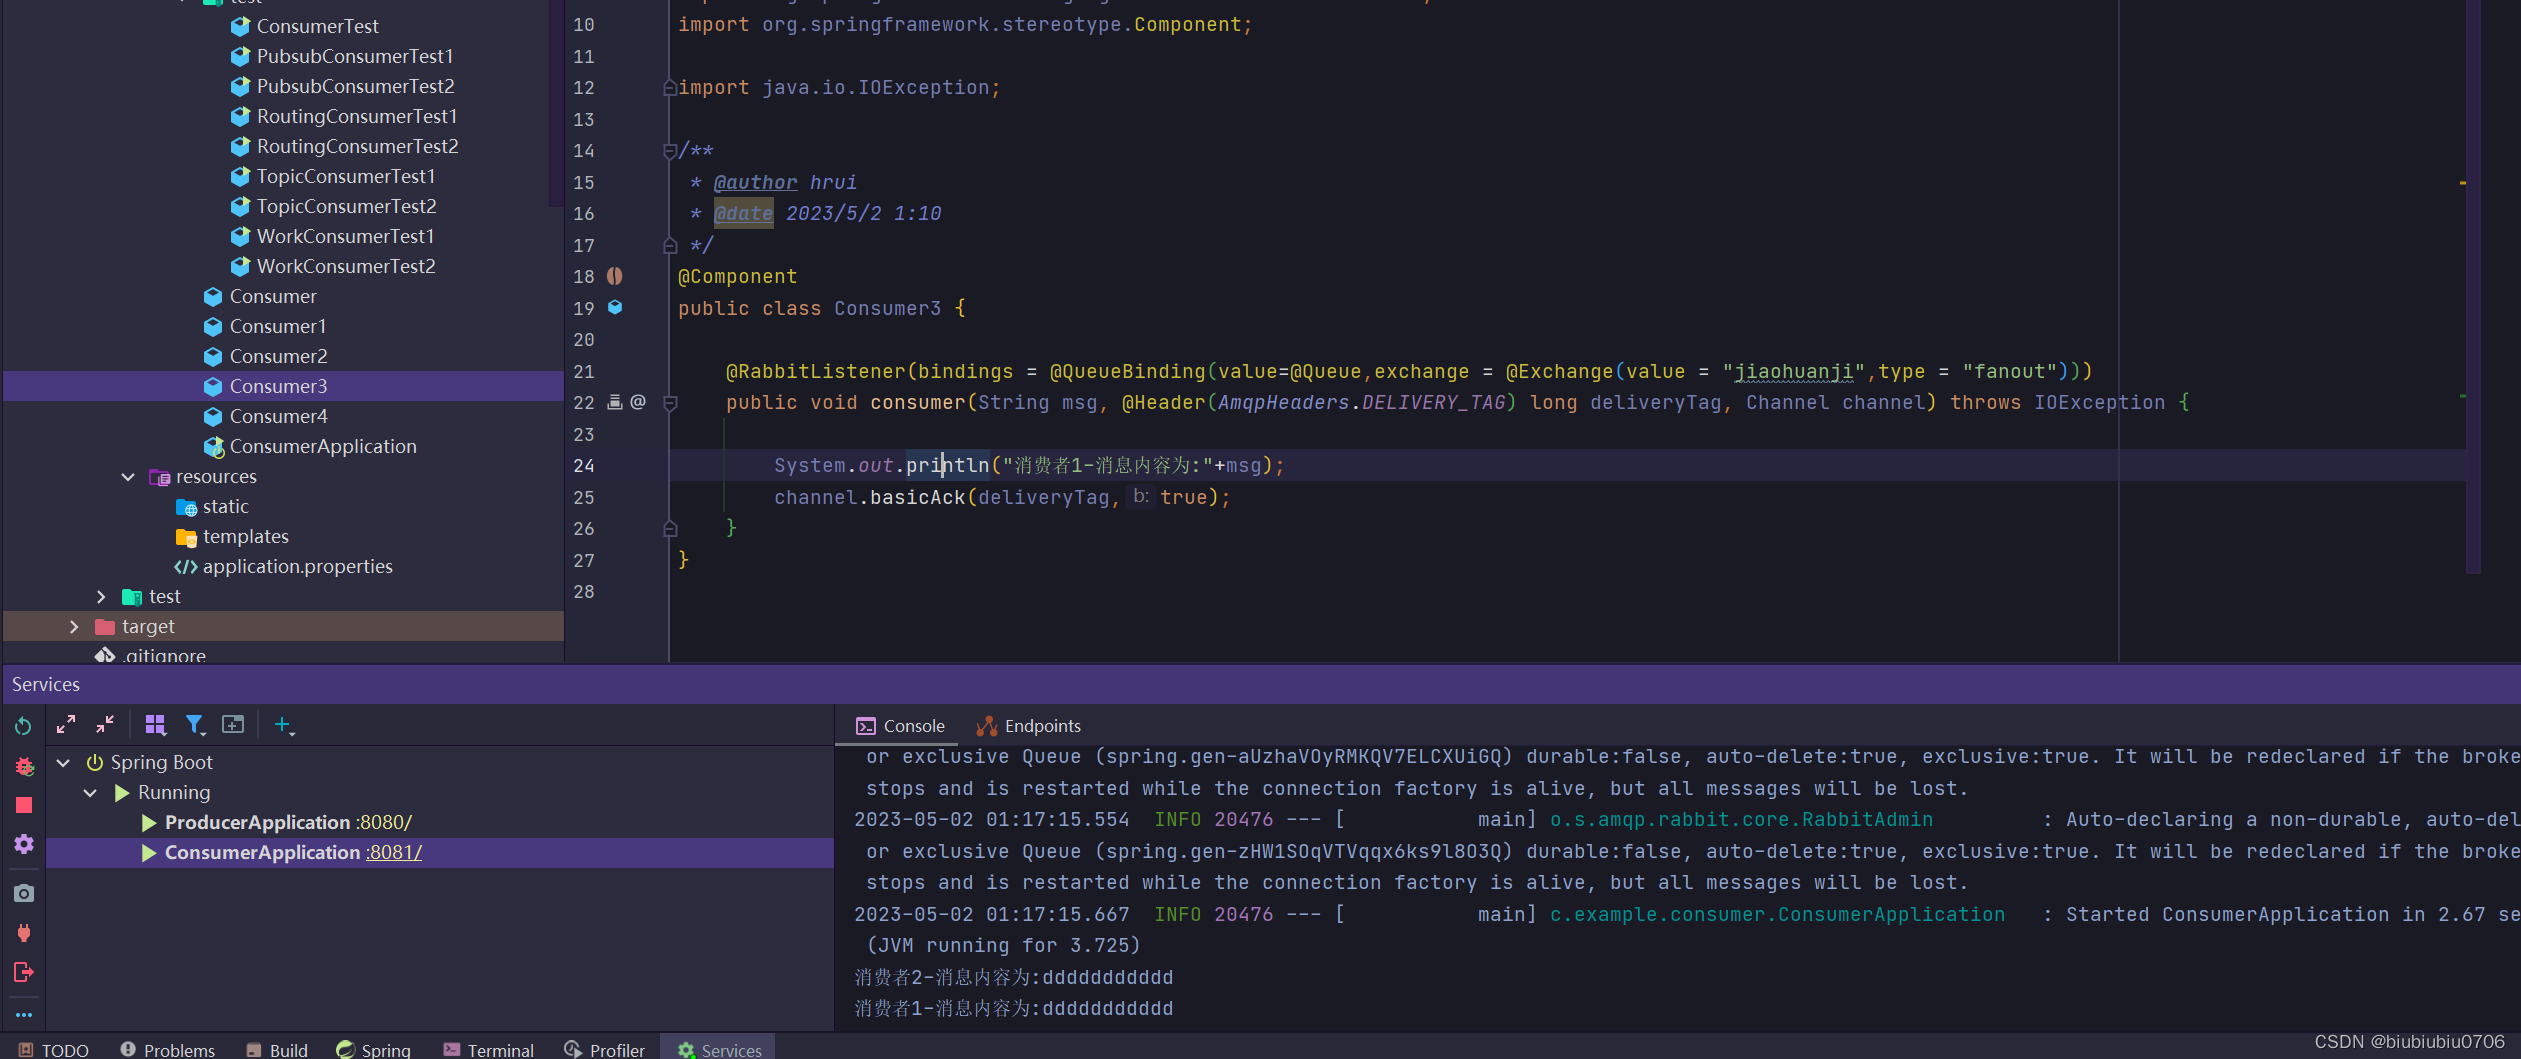Screen dimensions: 2521x1059
Task: Expand all services nodes via expand icon
Action: point(67,725)
